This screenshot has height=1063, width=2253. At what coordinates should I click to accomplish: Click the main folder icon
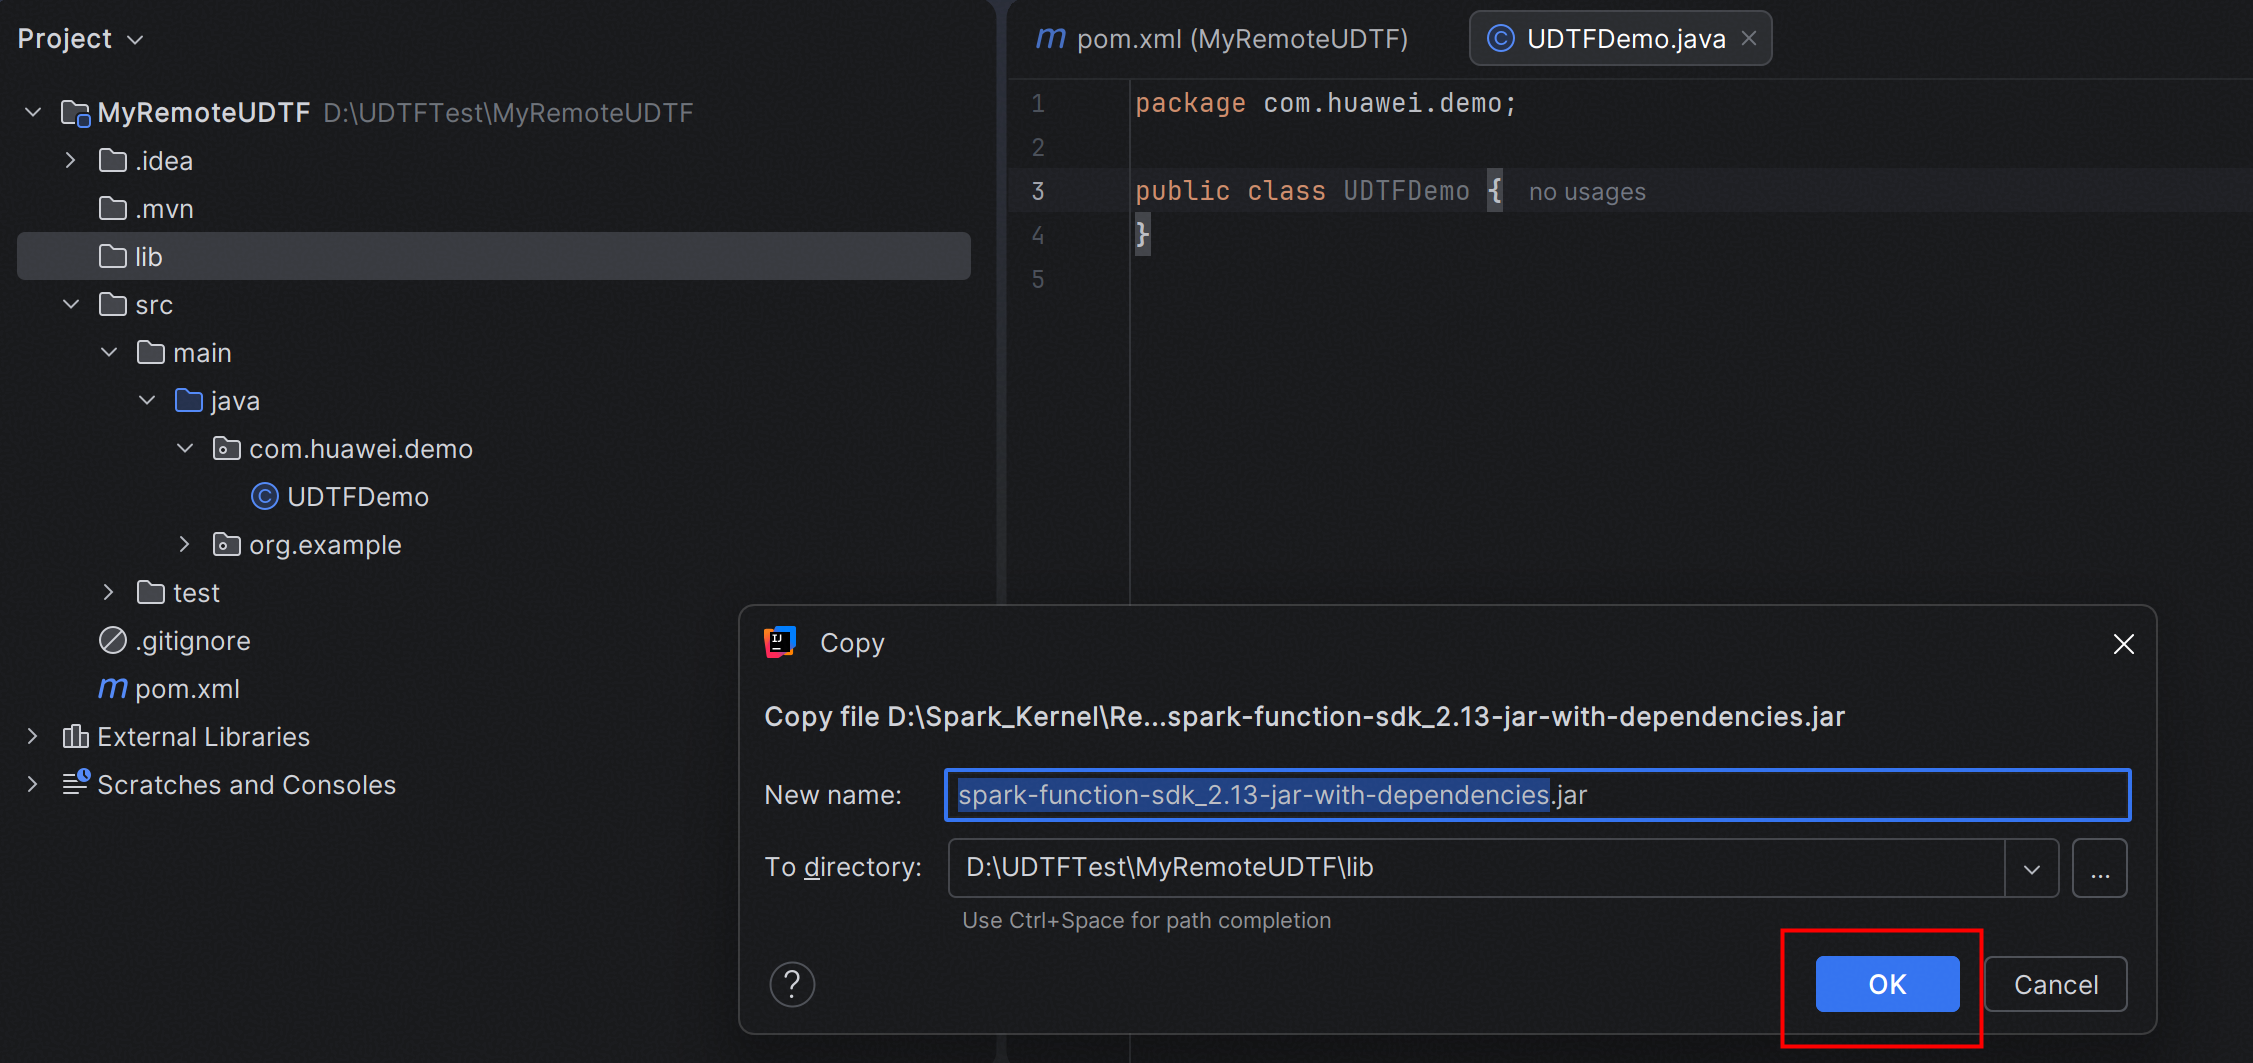[x=151, y=352]
